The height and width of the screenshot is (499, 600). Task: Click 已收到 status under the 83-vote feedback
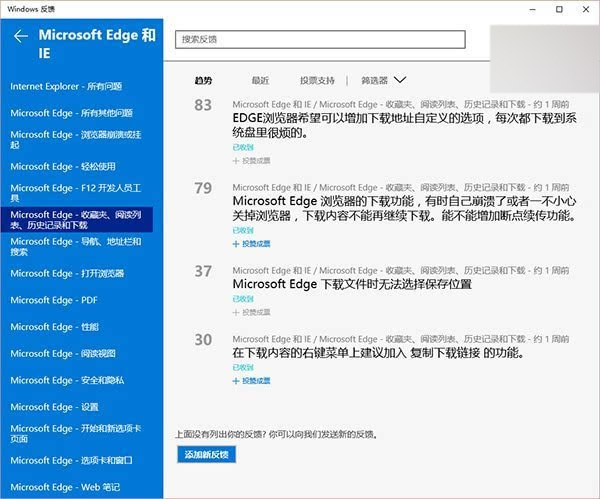(x=243, y=147)
